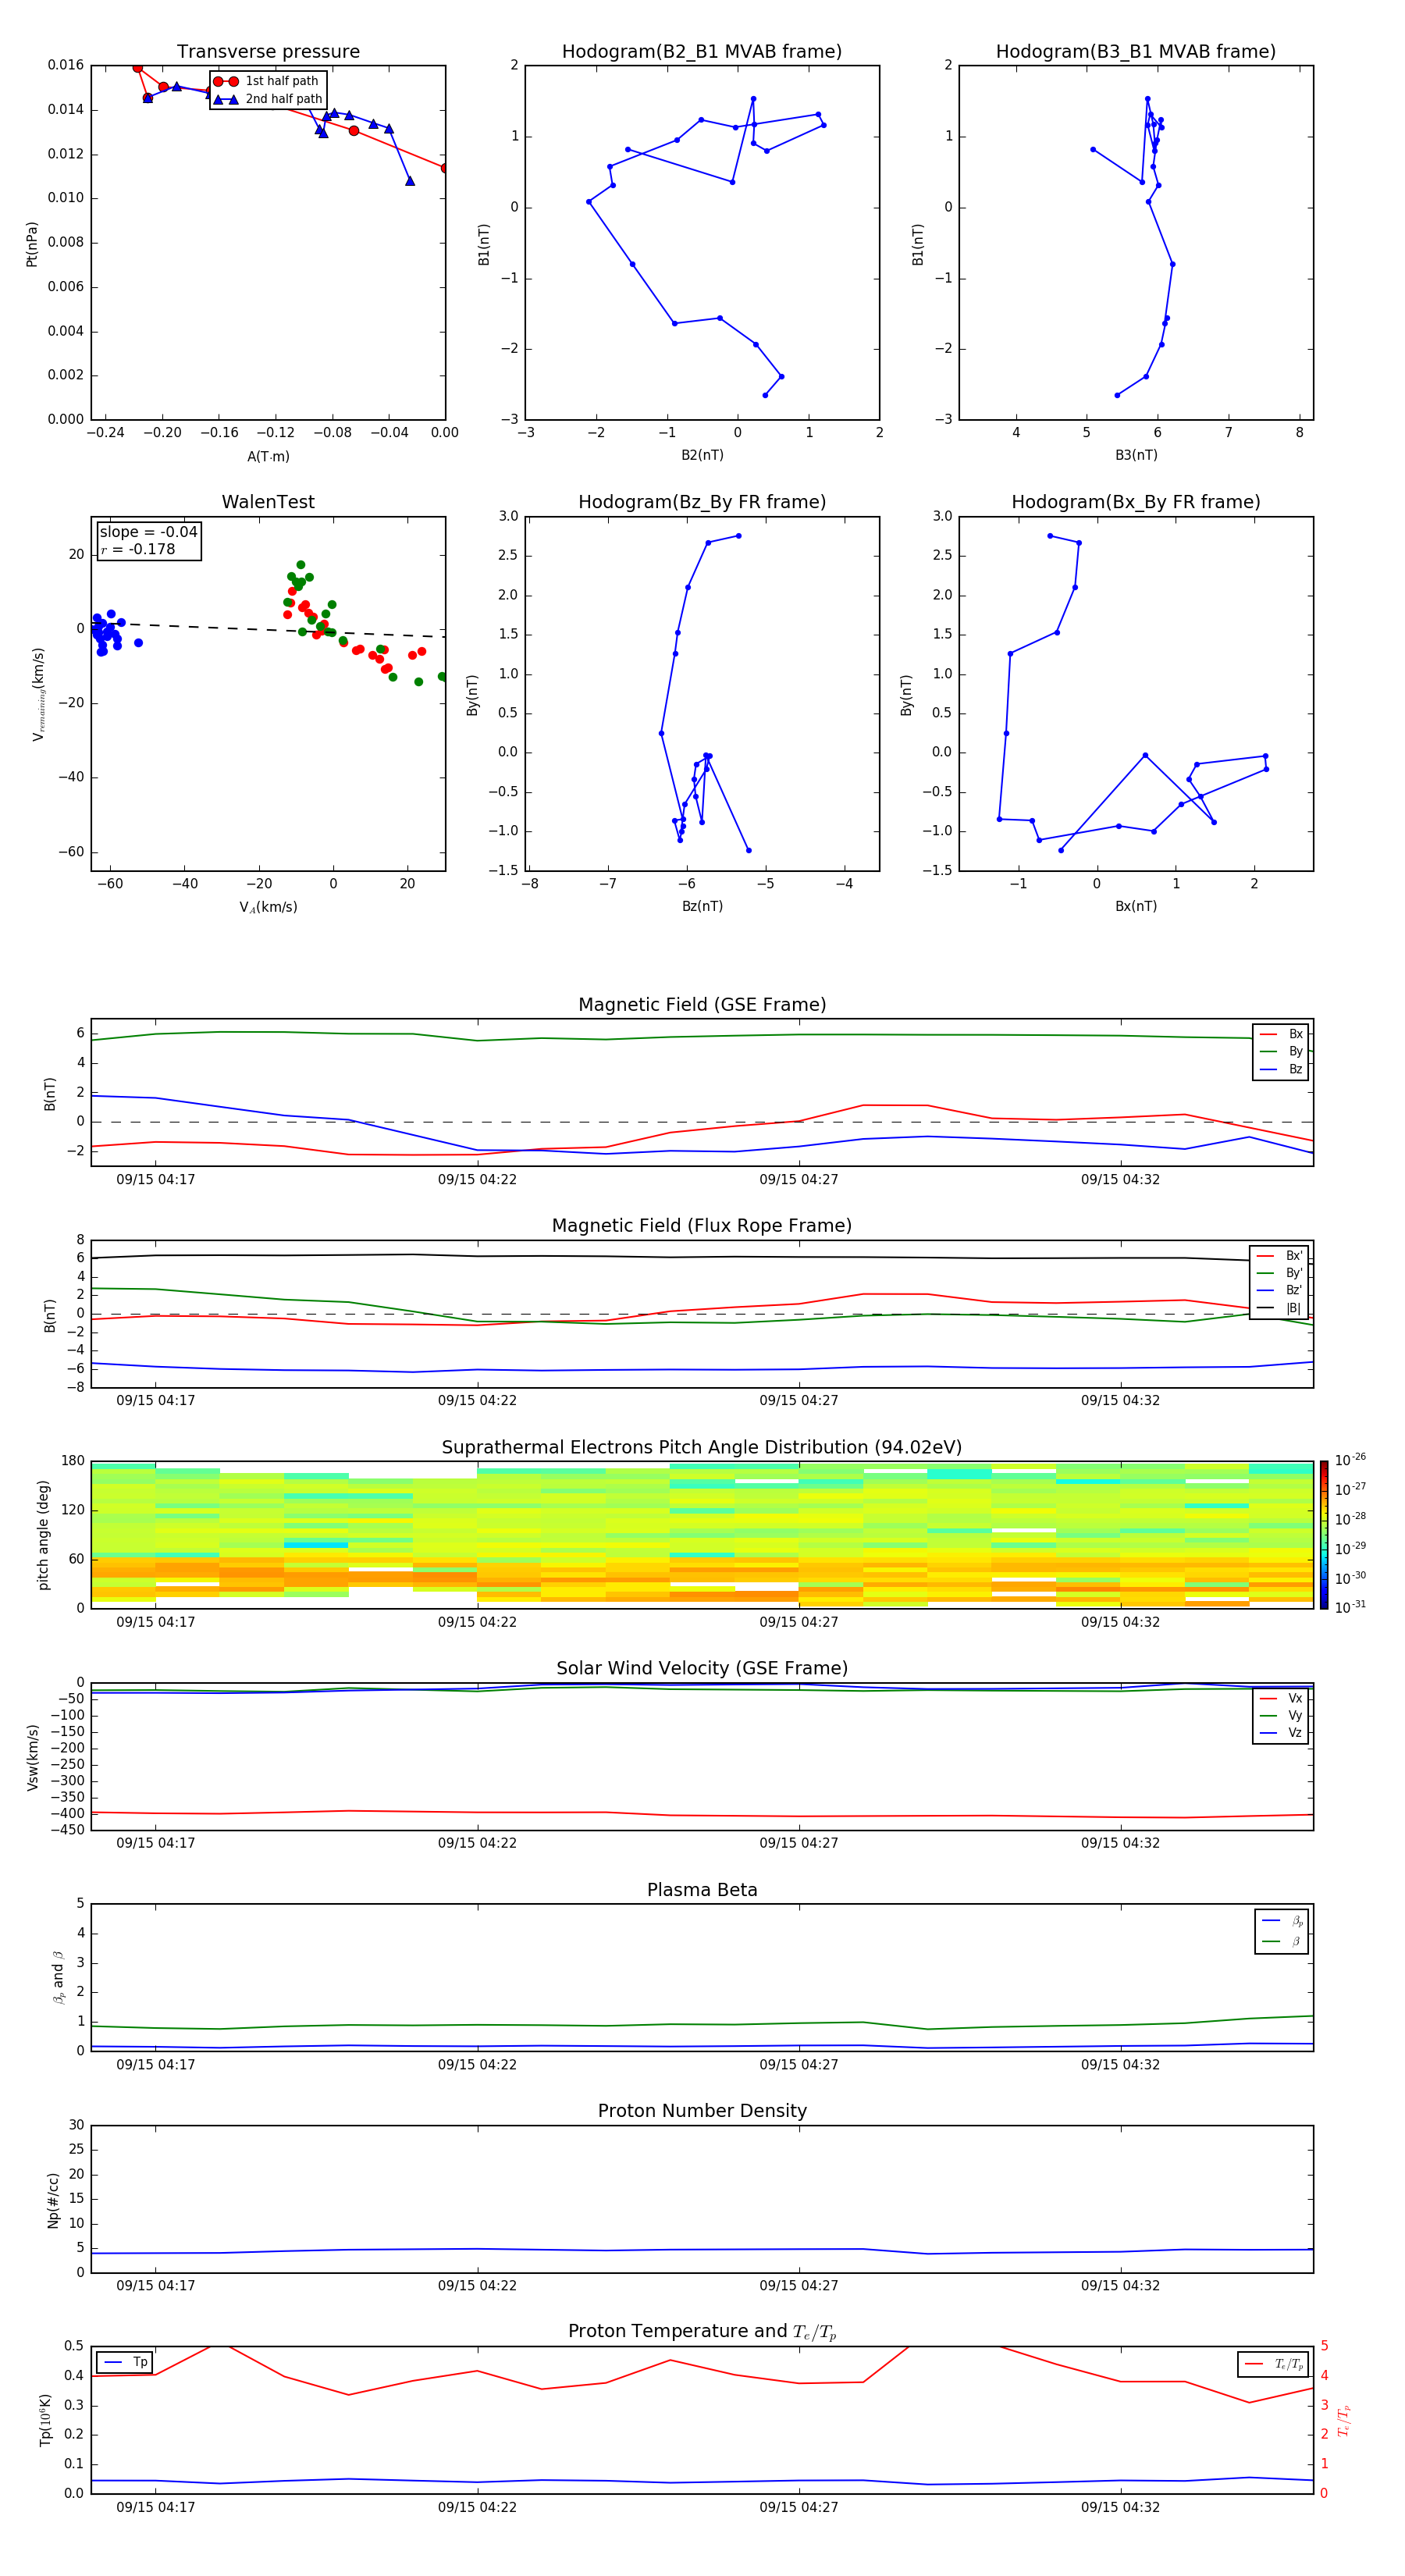Select the By' entry in Flux Rope legend
Image resolution: width=1405 pixels, height=2576 pixels.
point(1279,1274)
